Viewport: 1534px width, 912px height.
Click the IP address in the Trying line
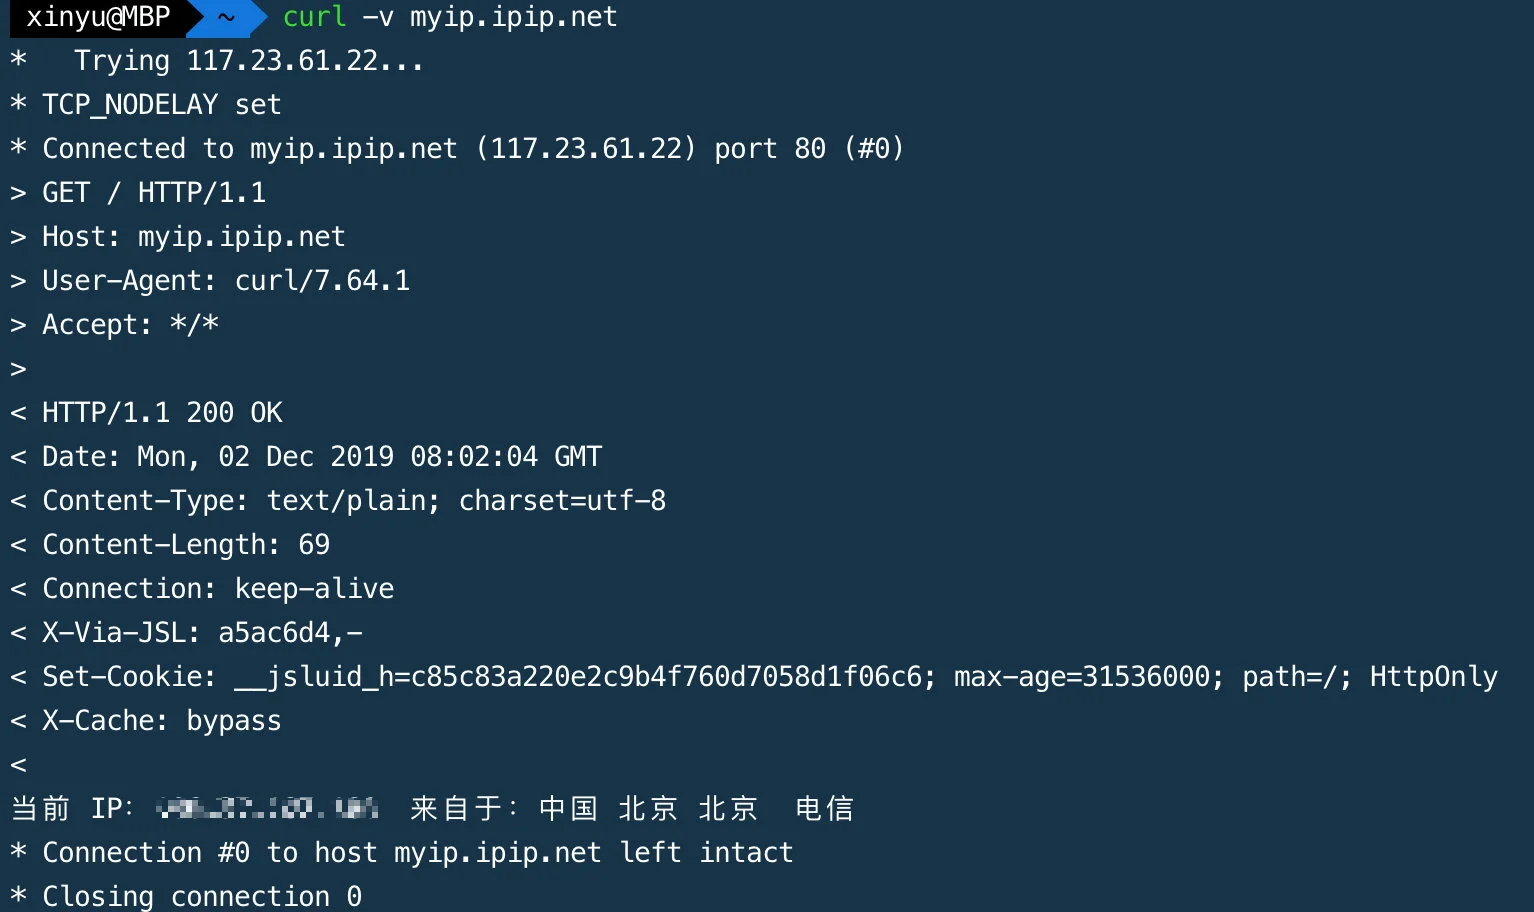pos(282,61)
